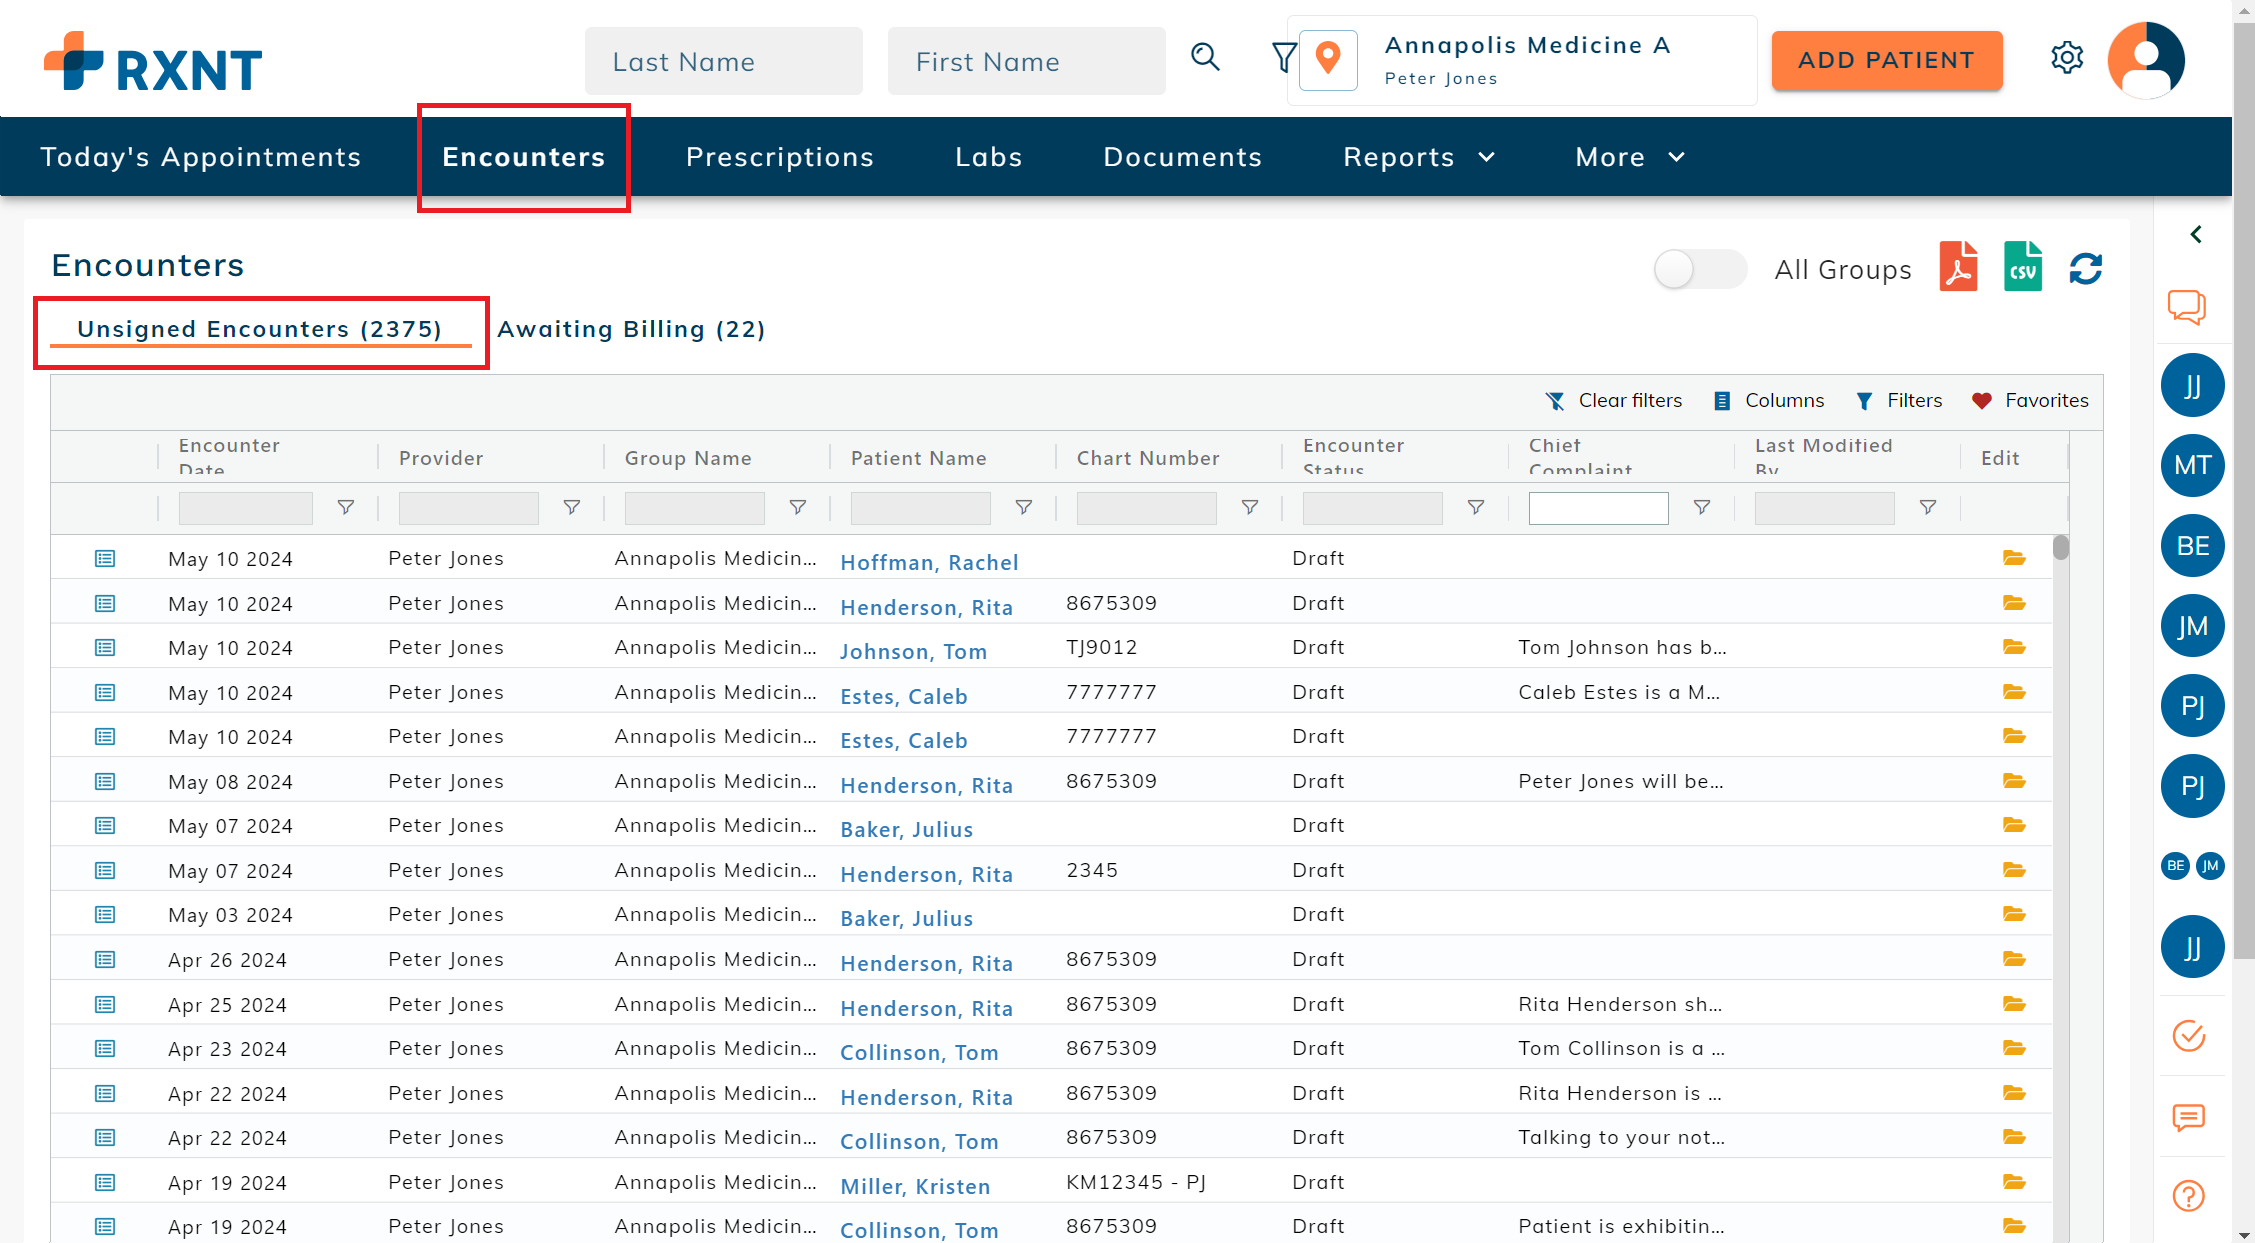
Task: Click the Last Name search field
Action: coord(723,62)
